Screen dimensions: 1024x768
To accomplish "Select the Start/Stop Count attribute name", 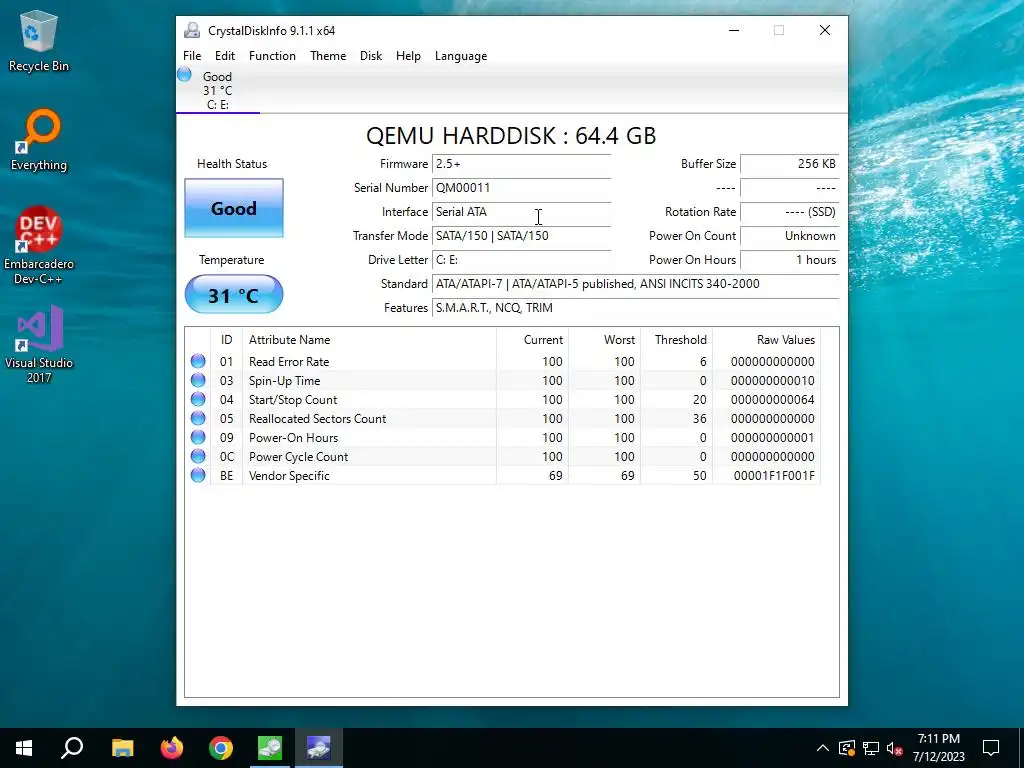I will [x=293, y=400].
